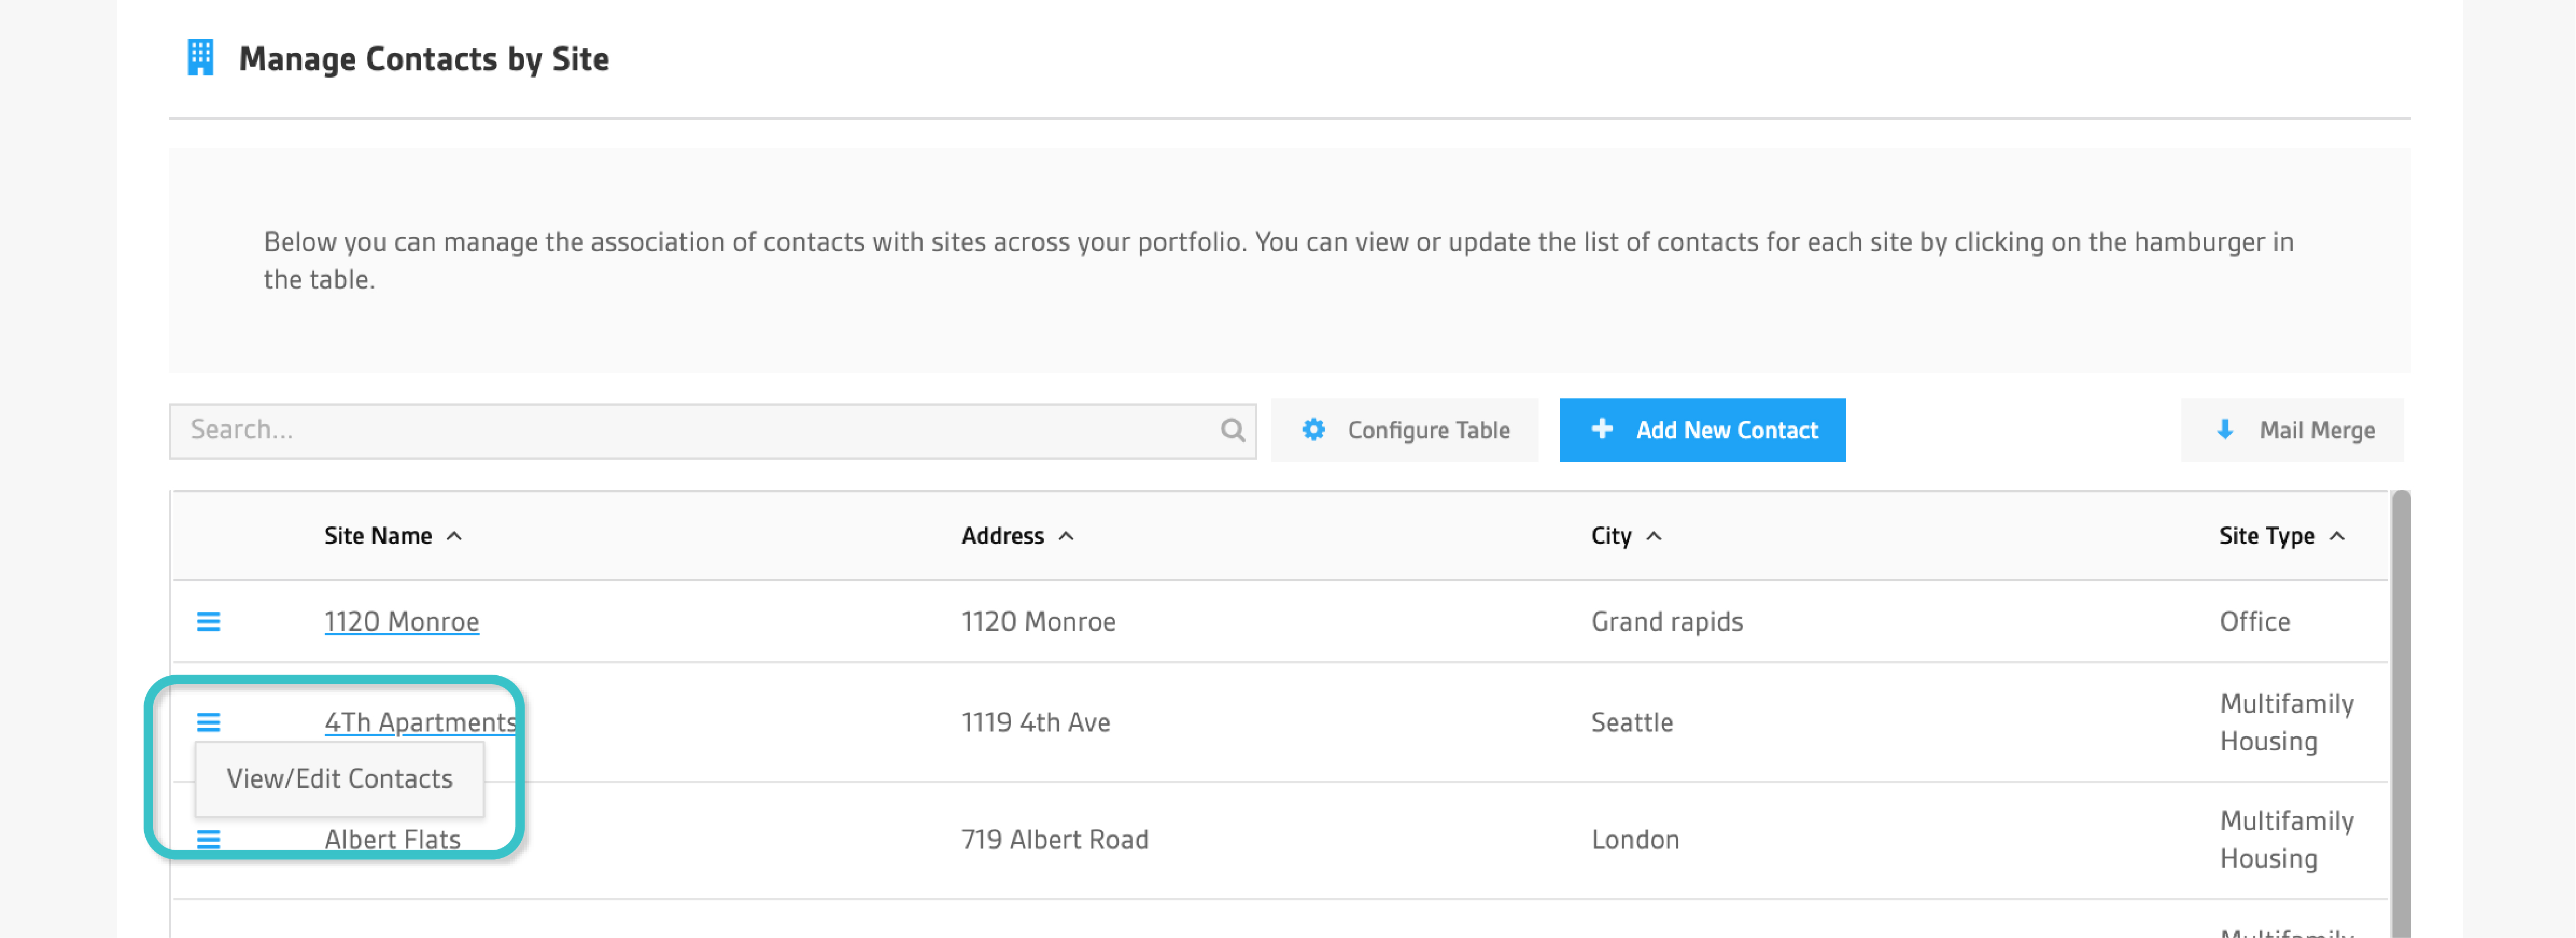The width and height of the screenshot is (2576, 938).
Task: Click the table vertical scrollbar
Action: [x=2400, y=714]
